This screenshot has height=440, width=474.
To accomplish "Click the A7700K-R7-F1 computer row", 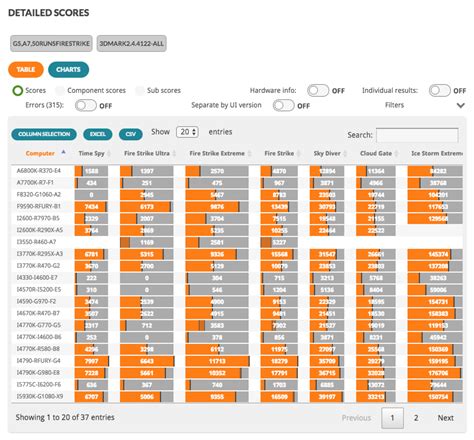I will (x=237, y=183).
